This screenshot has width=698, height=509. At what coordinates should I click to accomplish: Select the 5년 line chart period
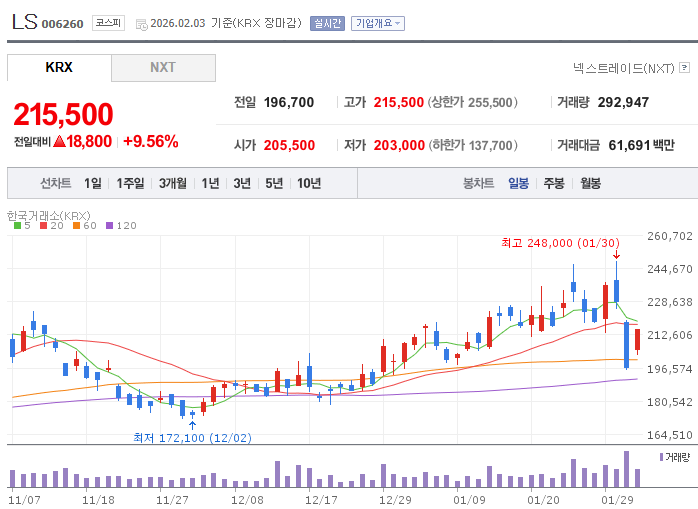(274, 183)
